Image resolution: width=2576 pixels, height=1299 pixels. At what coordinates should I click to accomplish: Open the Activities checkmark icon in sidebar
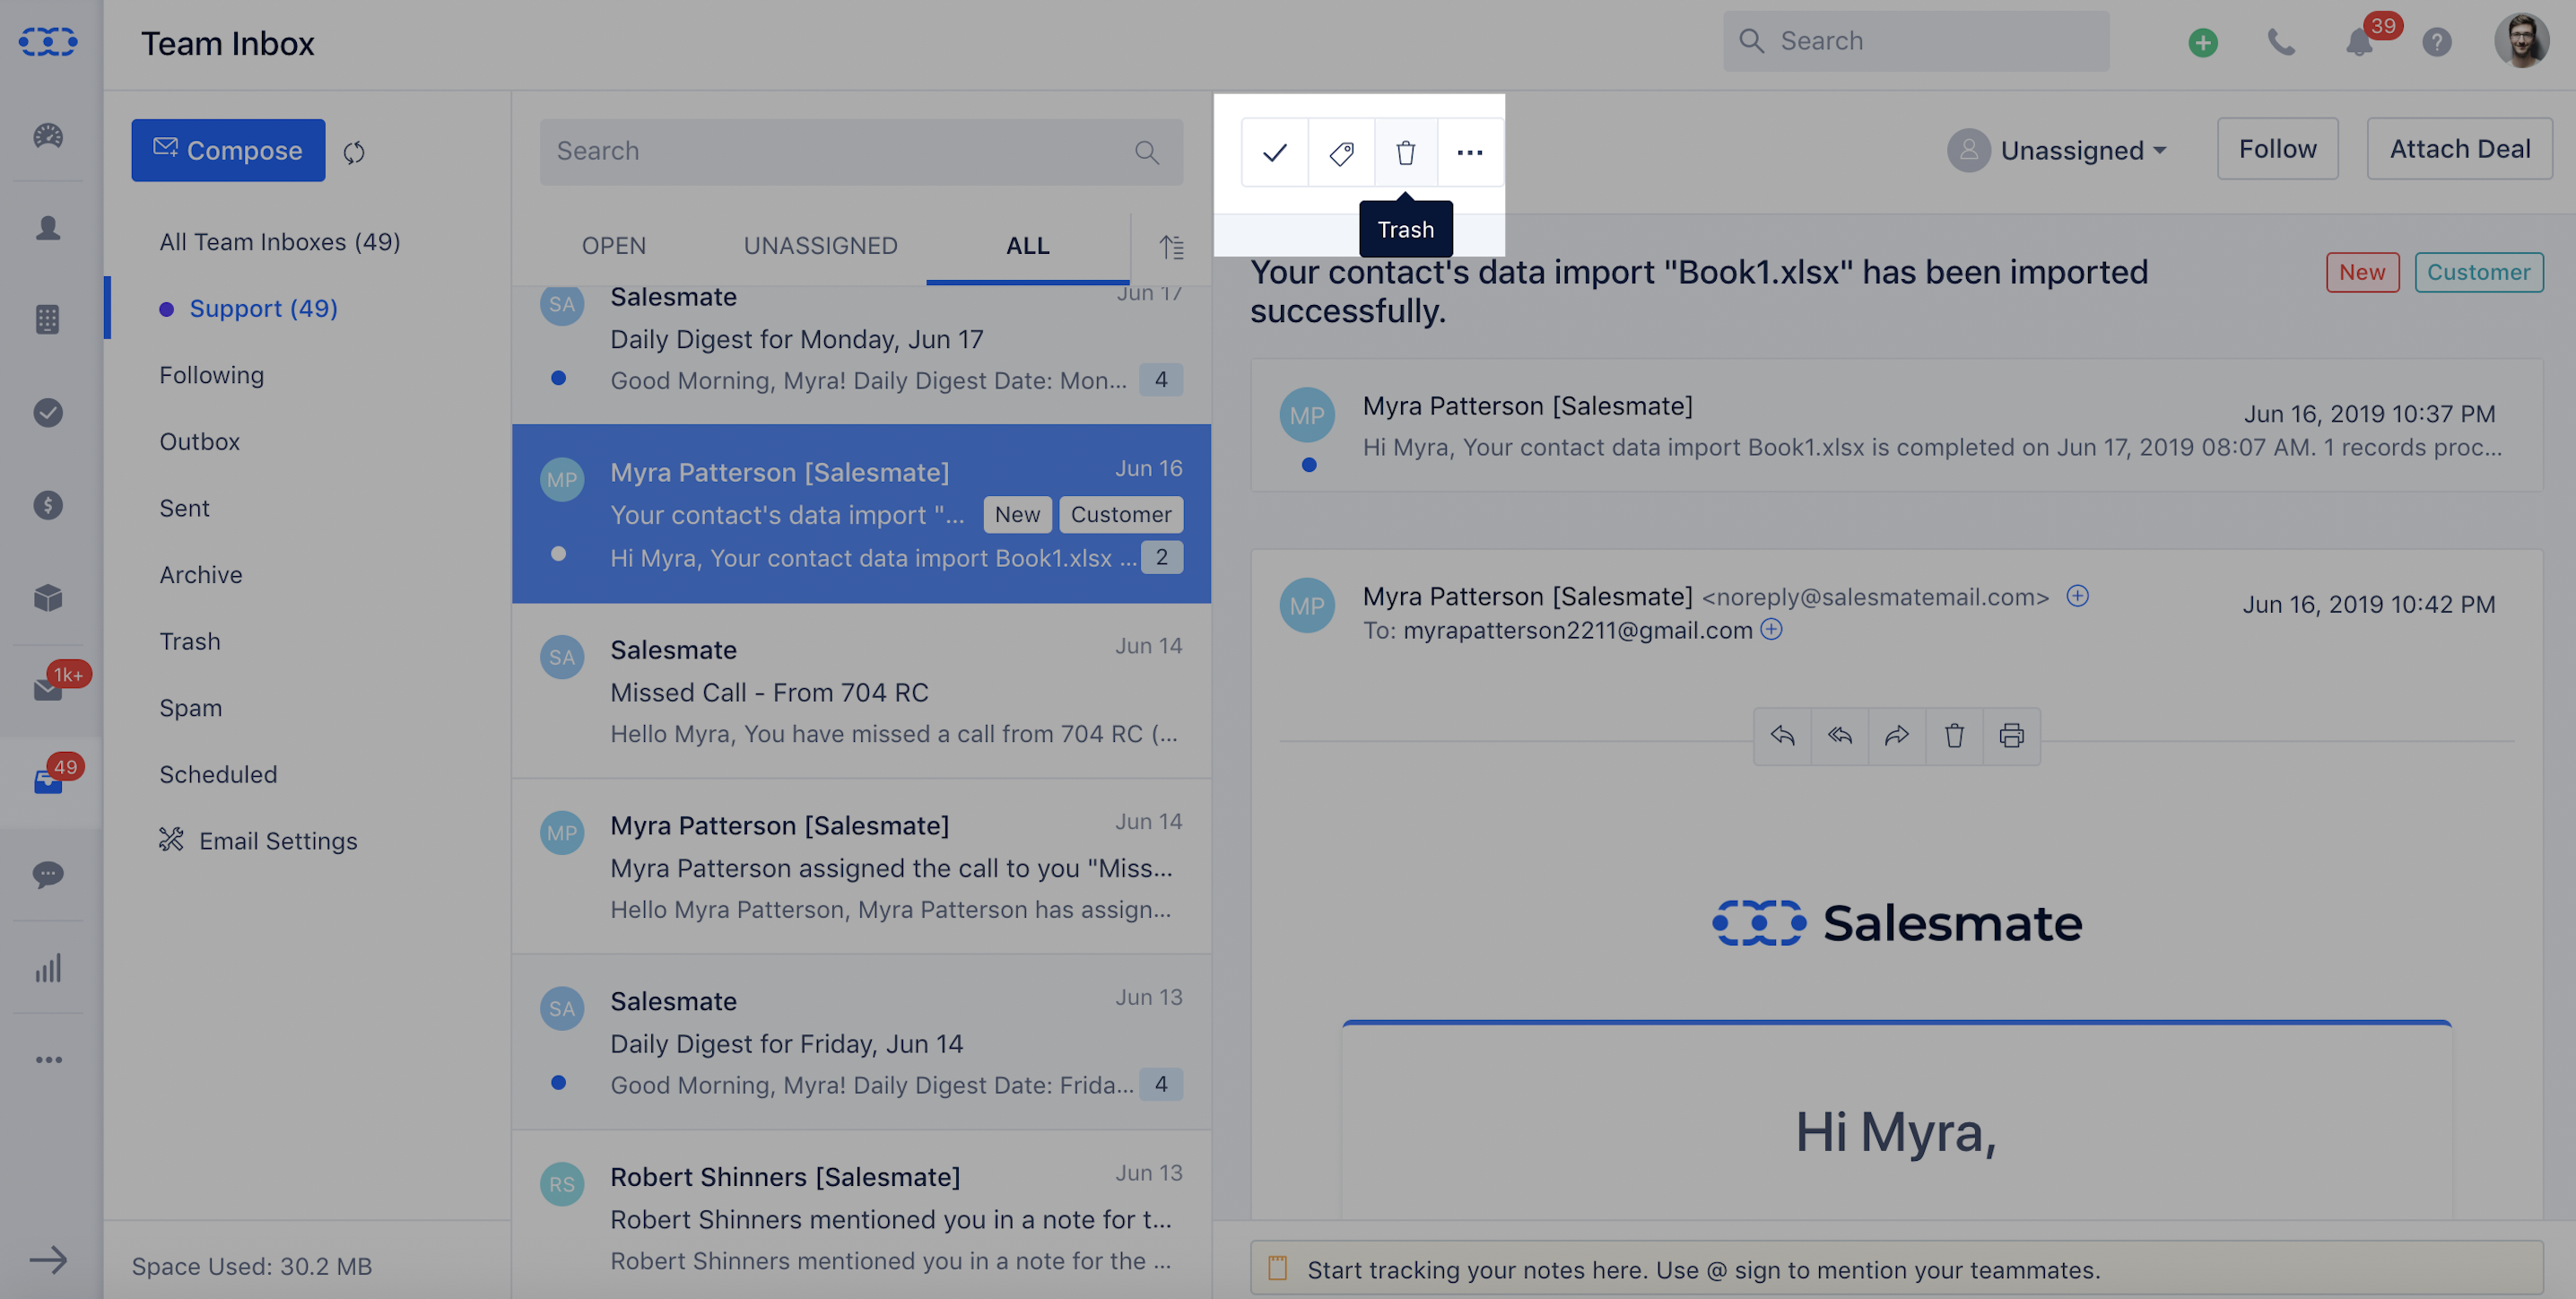(x=48, y=412)
